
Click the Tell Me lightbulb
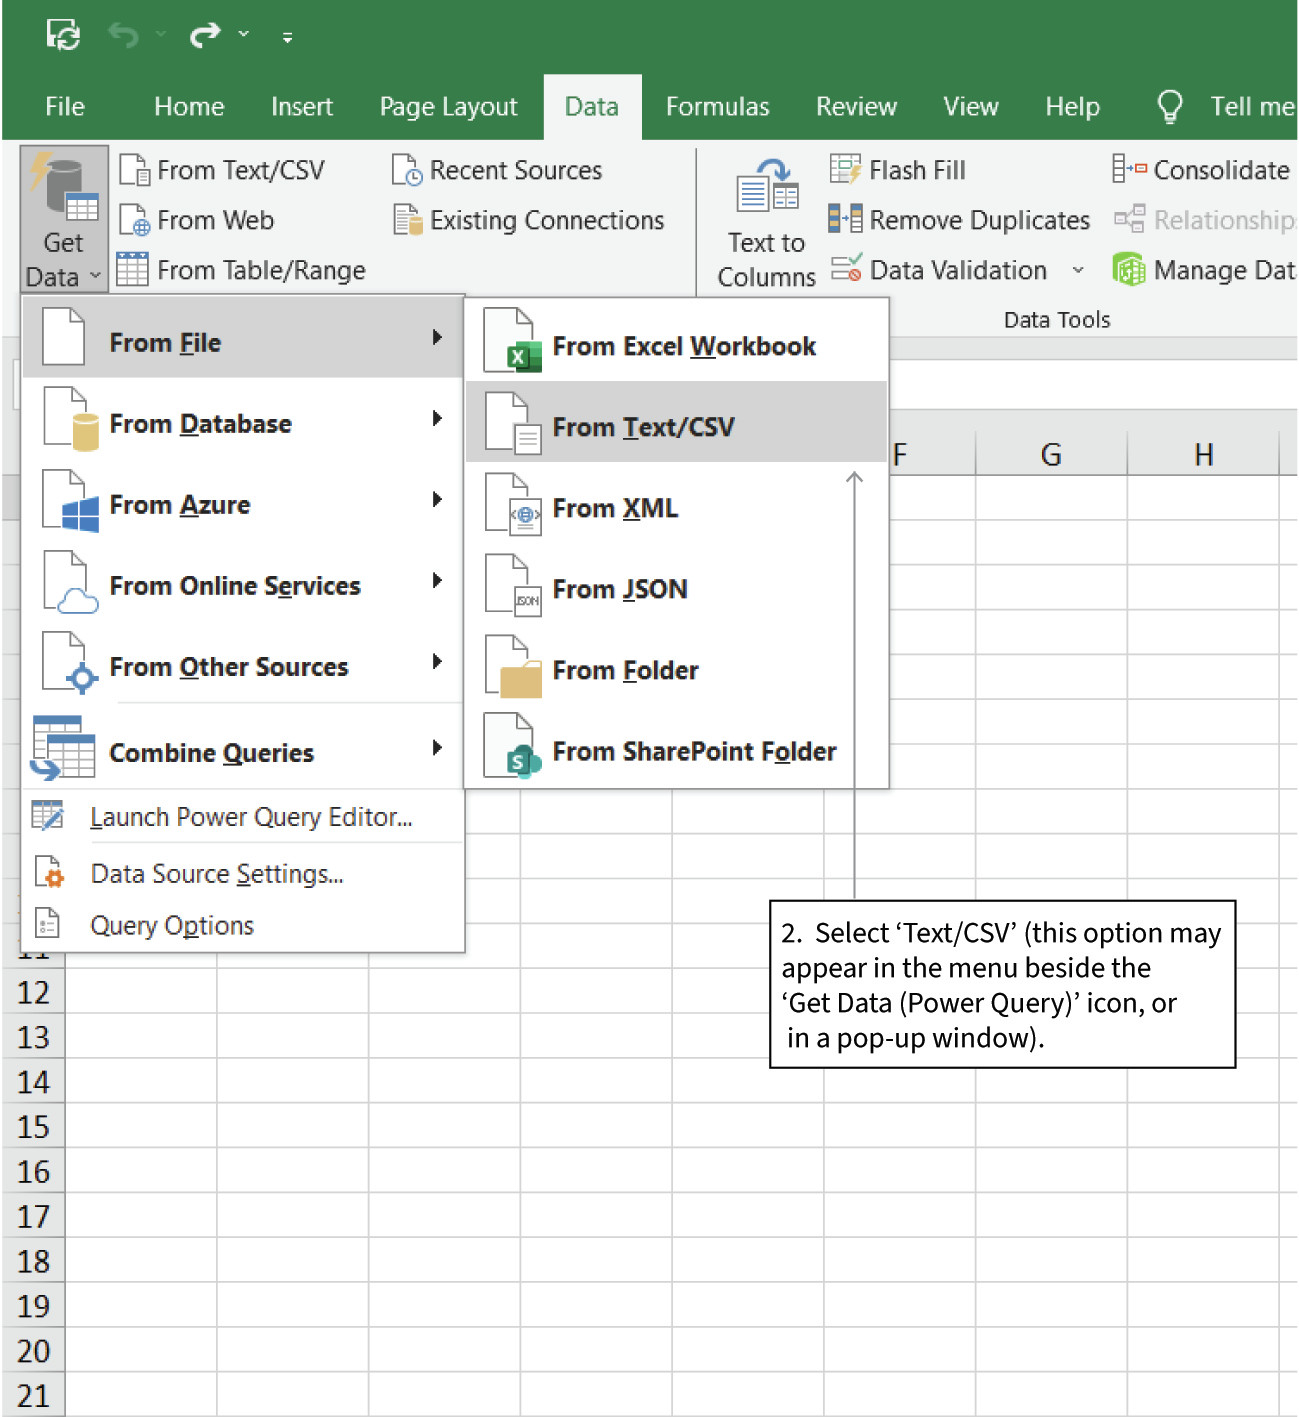click(x=1169, y=105)
